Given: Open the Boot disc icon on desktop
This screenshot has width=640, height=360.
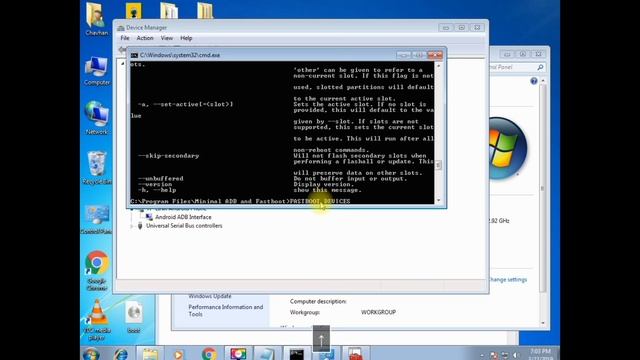Looking at the screenshot, I should (134, 318).
